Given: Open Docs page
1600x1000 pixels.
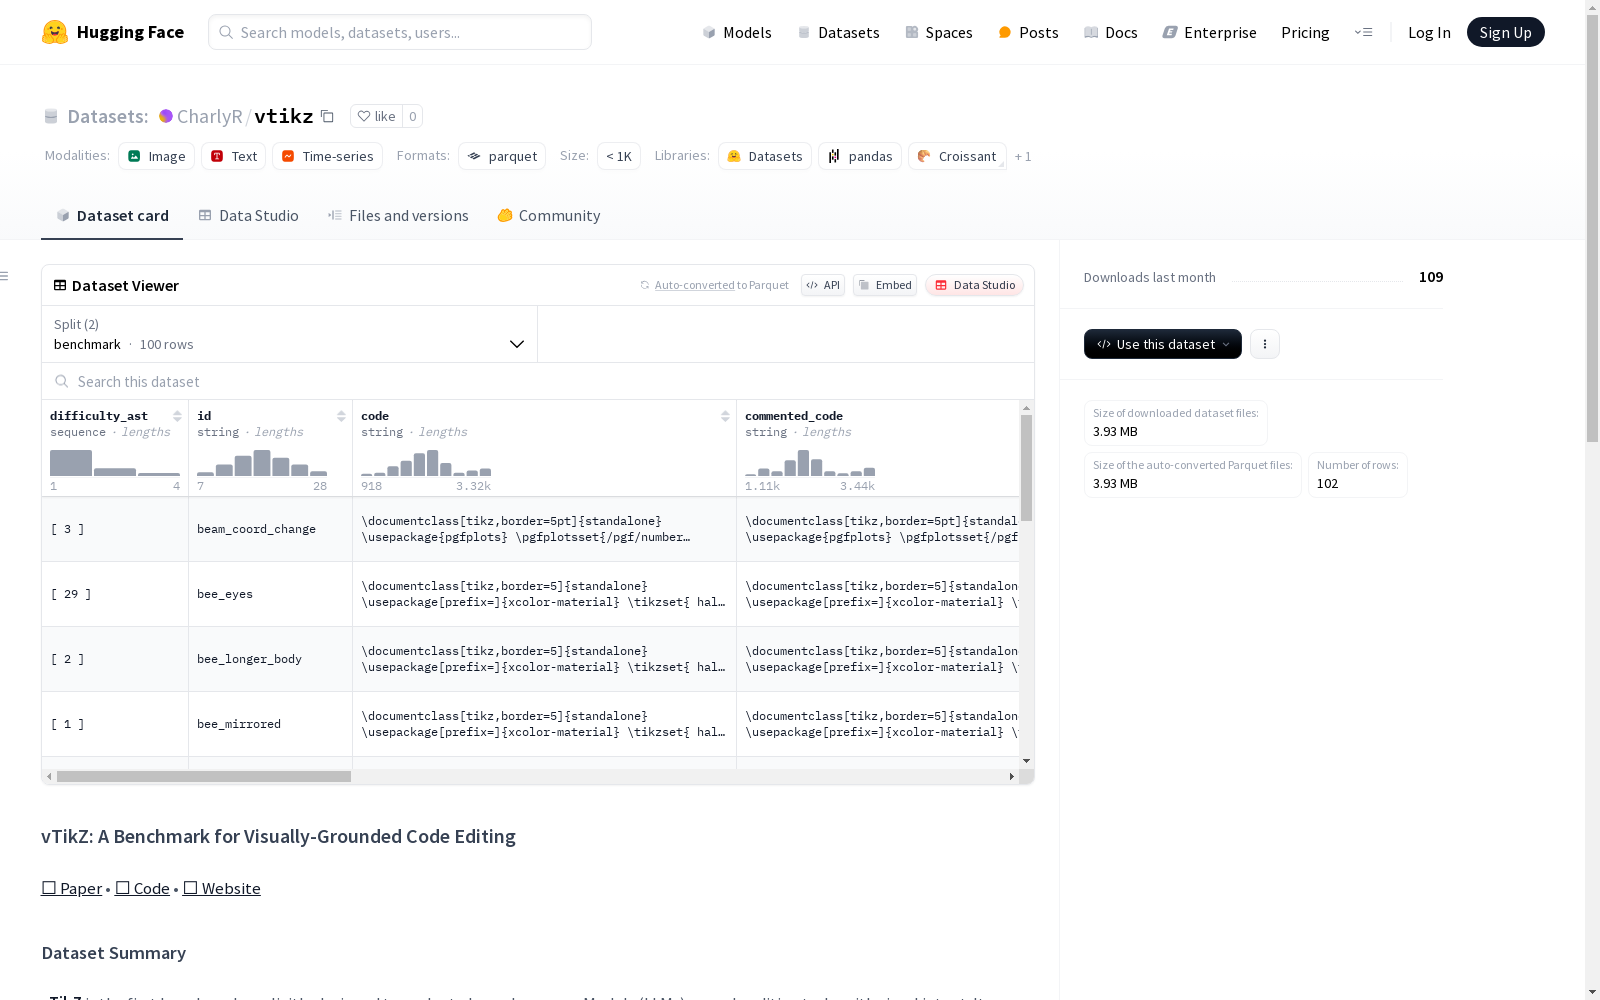Looking at the screenshot, I should click(x=1111, y=32).
